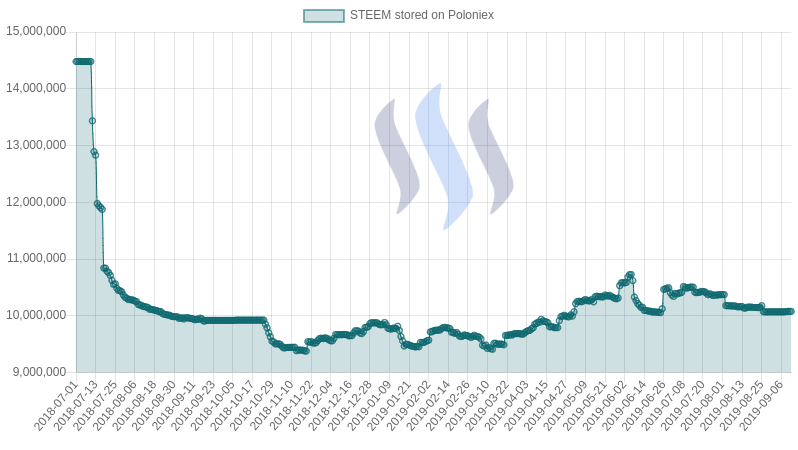Click the right blade of the Steem logo
The width and height of the screenshot is (798, 450).
pos(491,156)
